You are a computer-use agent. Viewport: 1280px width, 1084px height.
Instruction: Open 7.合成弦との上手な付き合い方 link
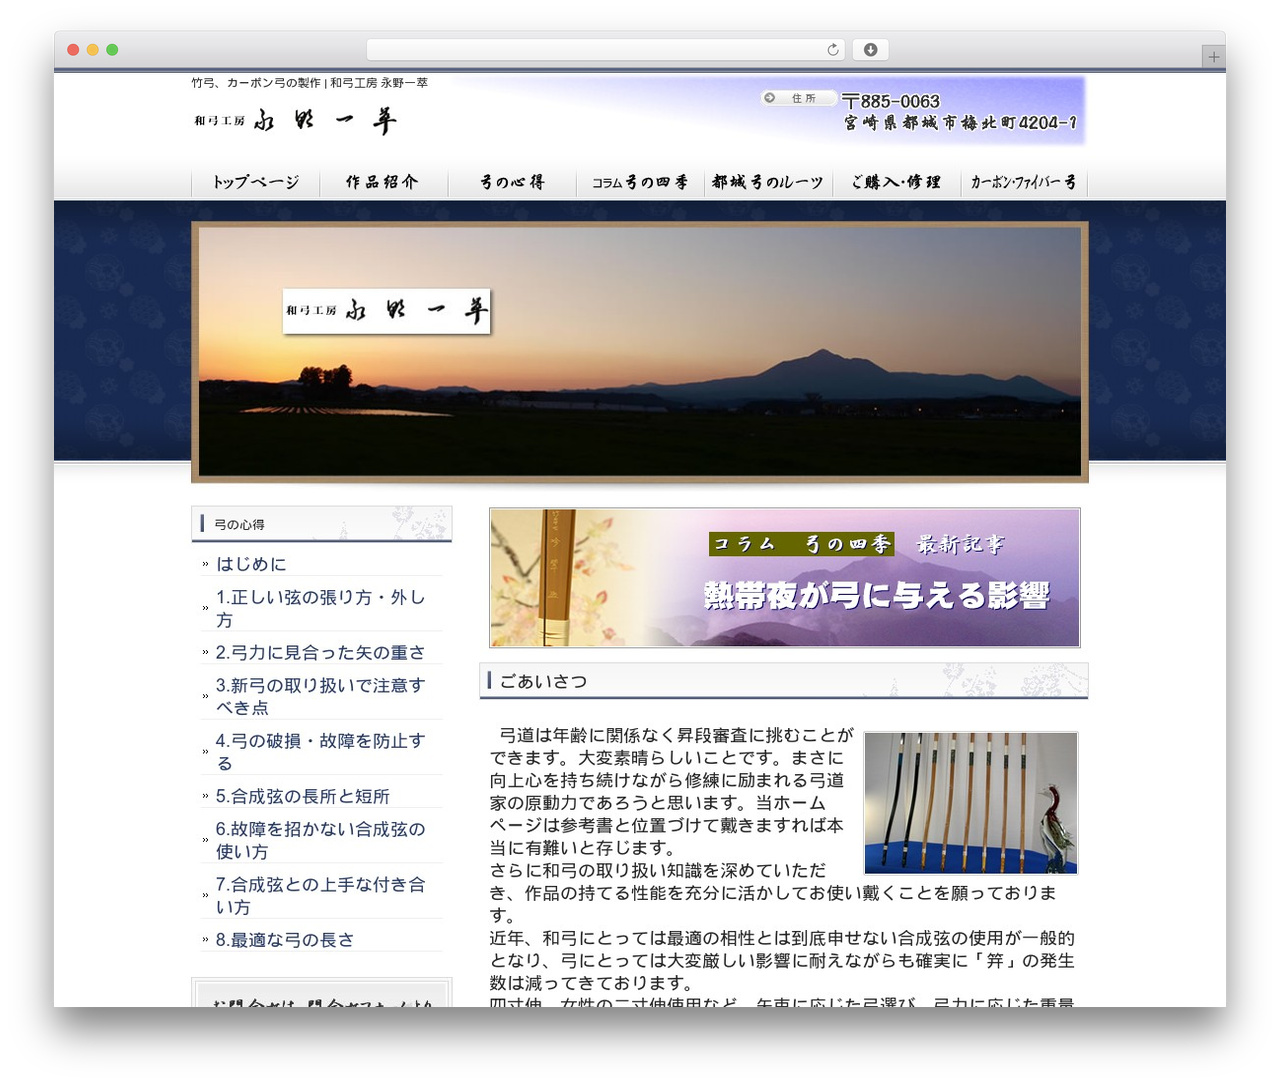click(x=321, y=895)
